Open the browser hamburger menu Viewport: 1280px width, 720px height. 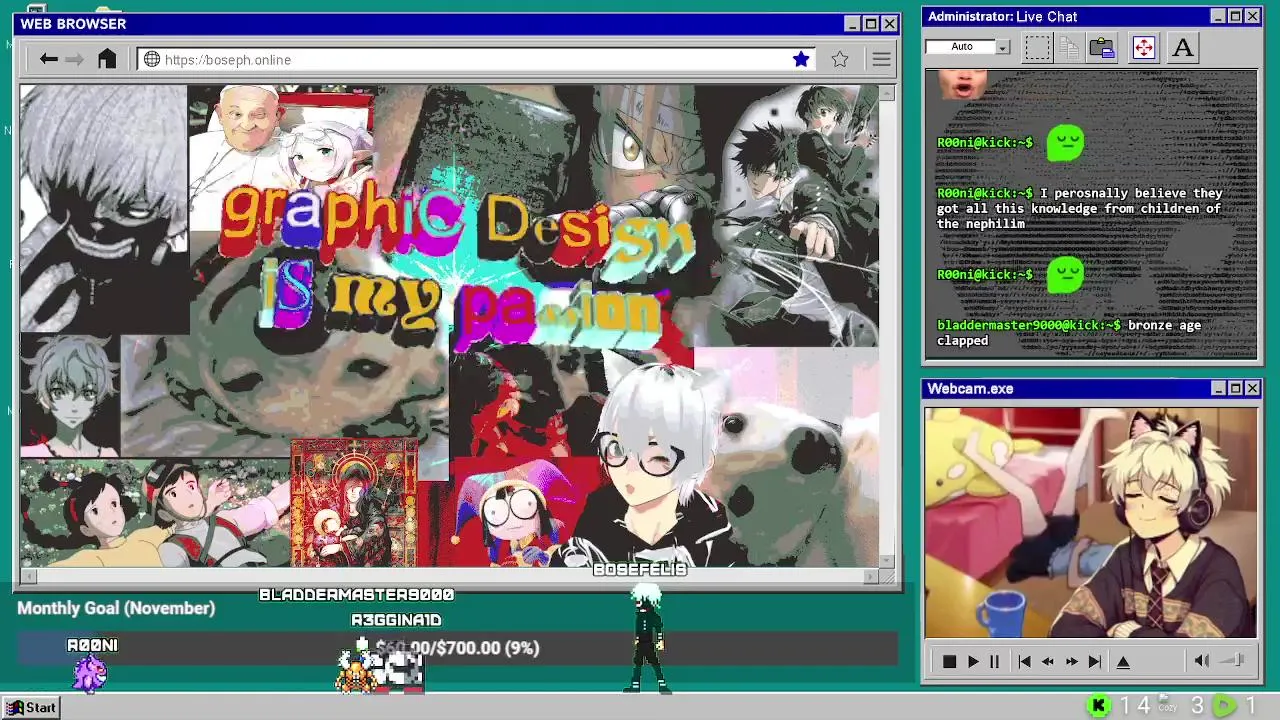[x=881, y=59]
